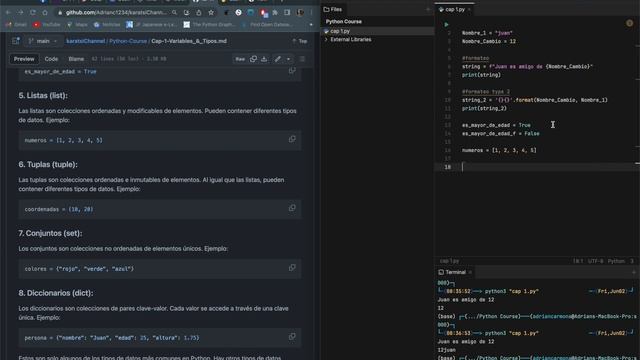Copy the es_mayor_de_edad code snippet
Screen dimensions: 640x360
point(292,71)
